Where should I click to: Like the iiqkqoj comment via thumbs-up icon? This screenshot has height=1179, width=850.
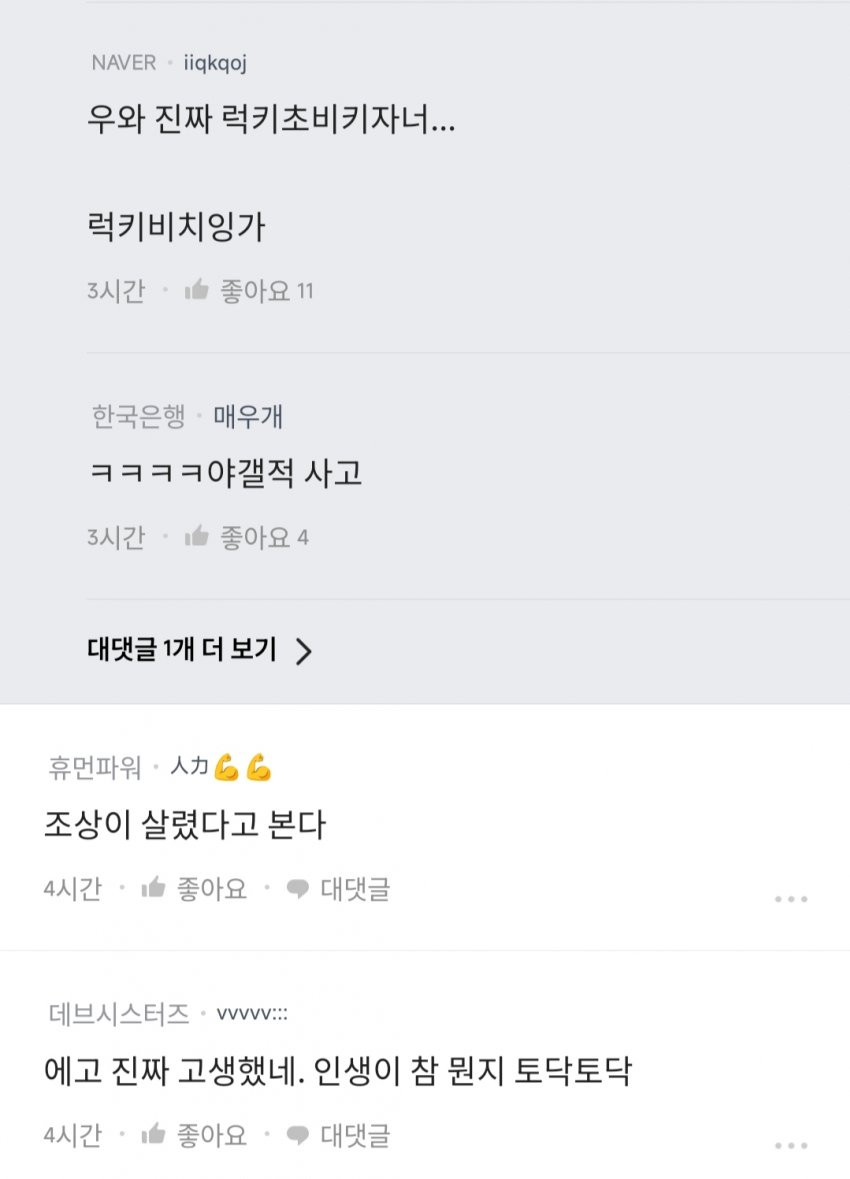click(x=197, y=291)
